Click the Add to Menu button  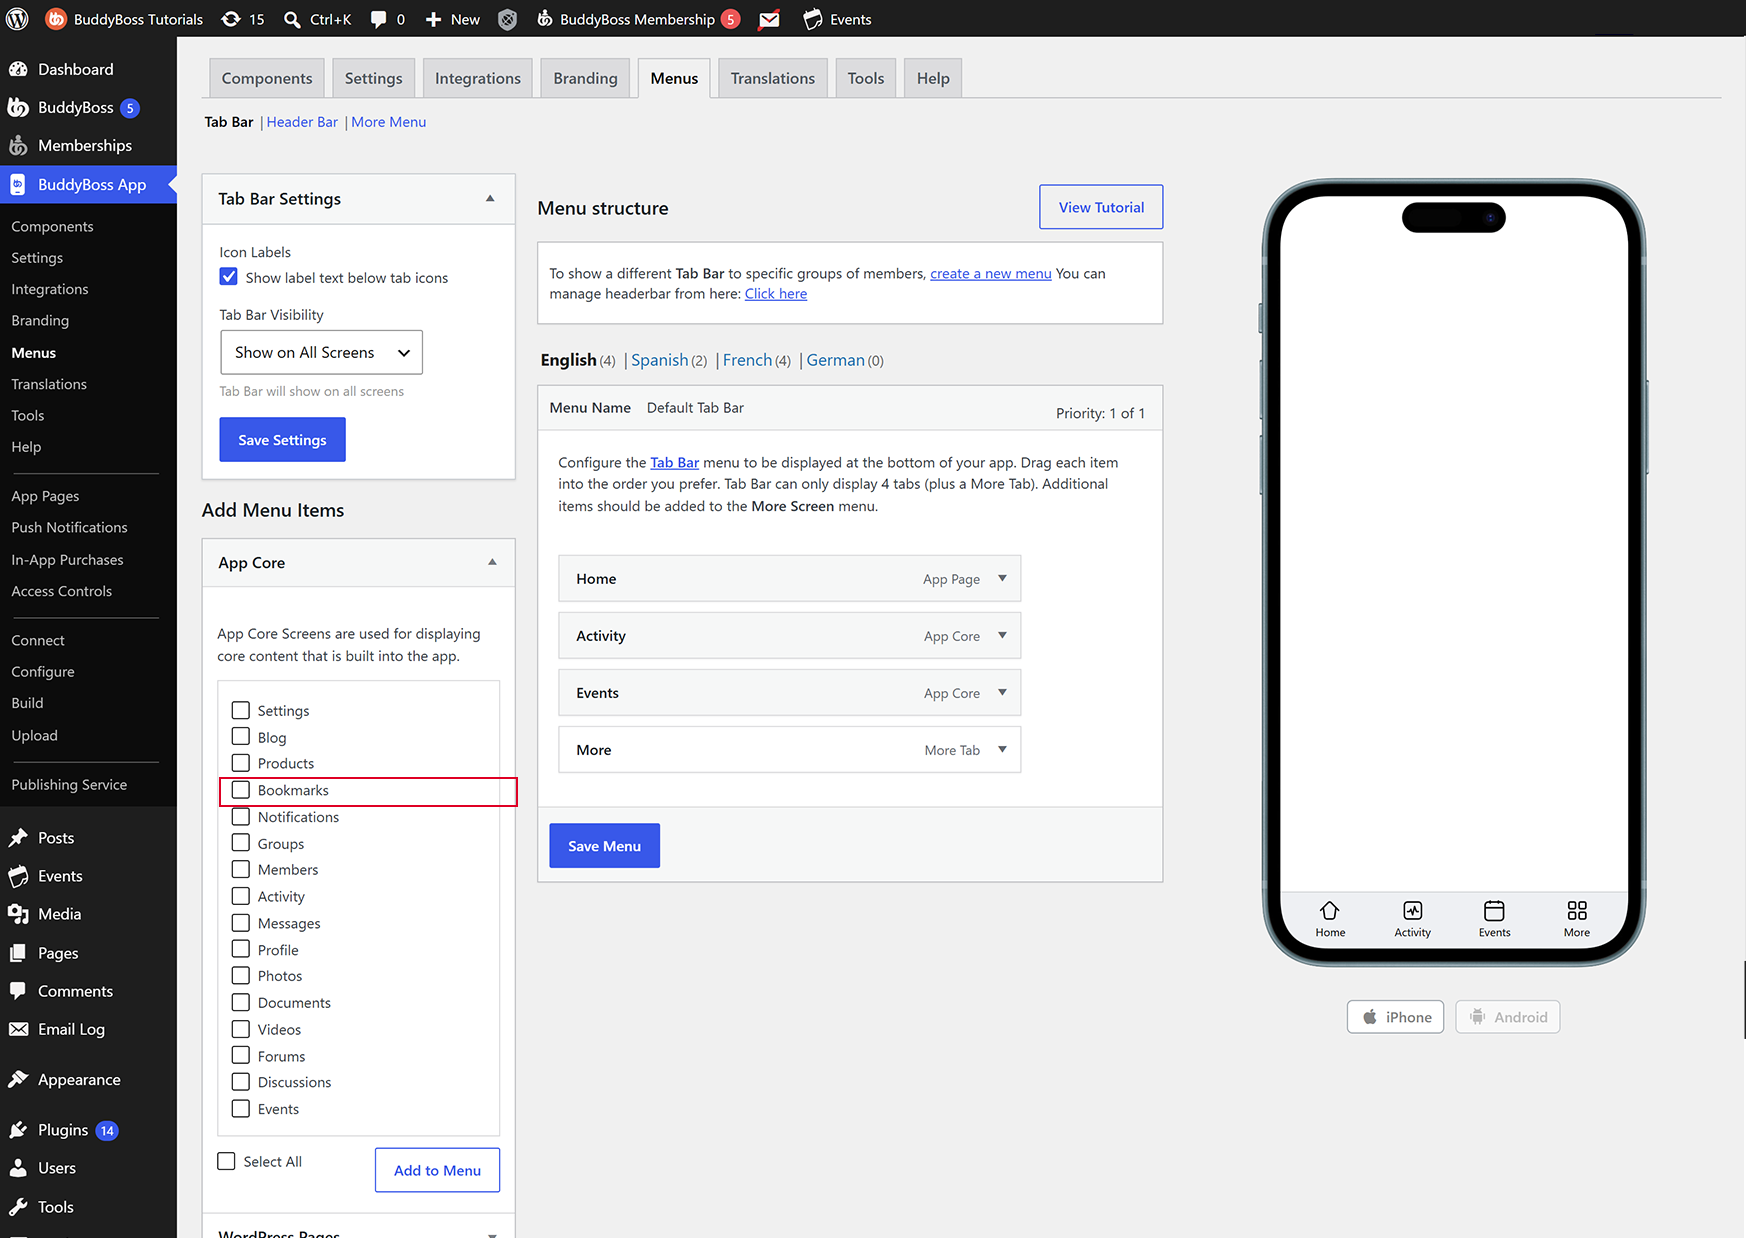(x=437, y=1170)
